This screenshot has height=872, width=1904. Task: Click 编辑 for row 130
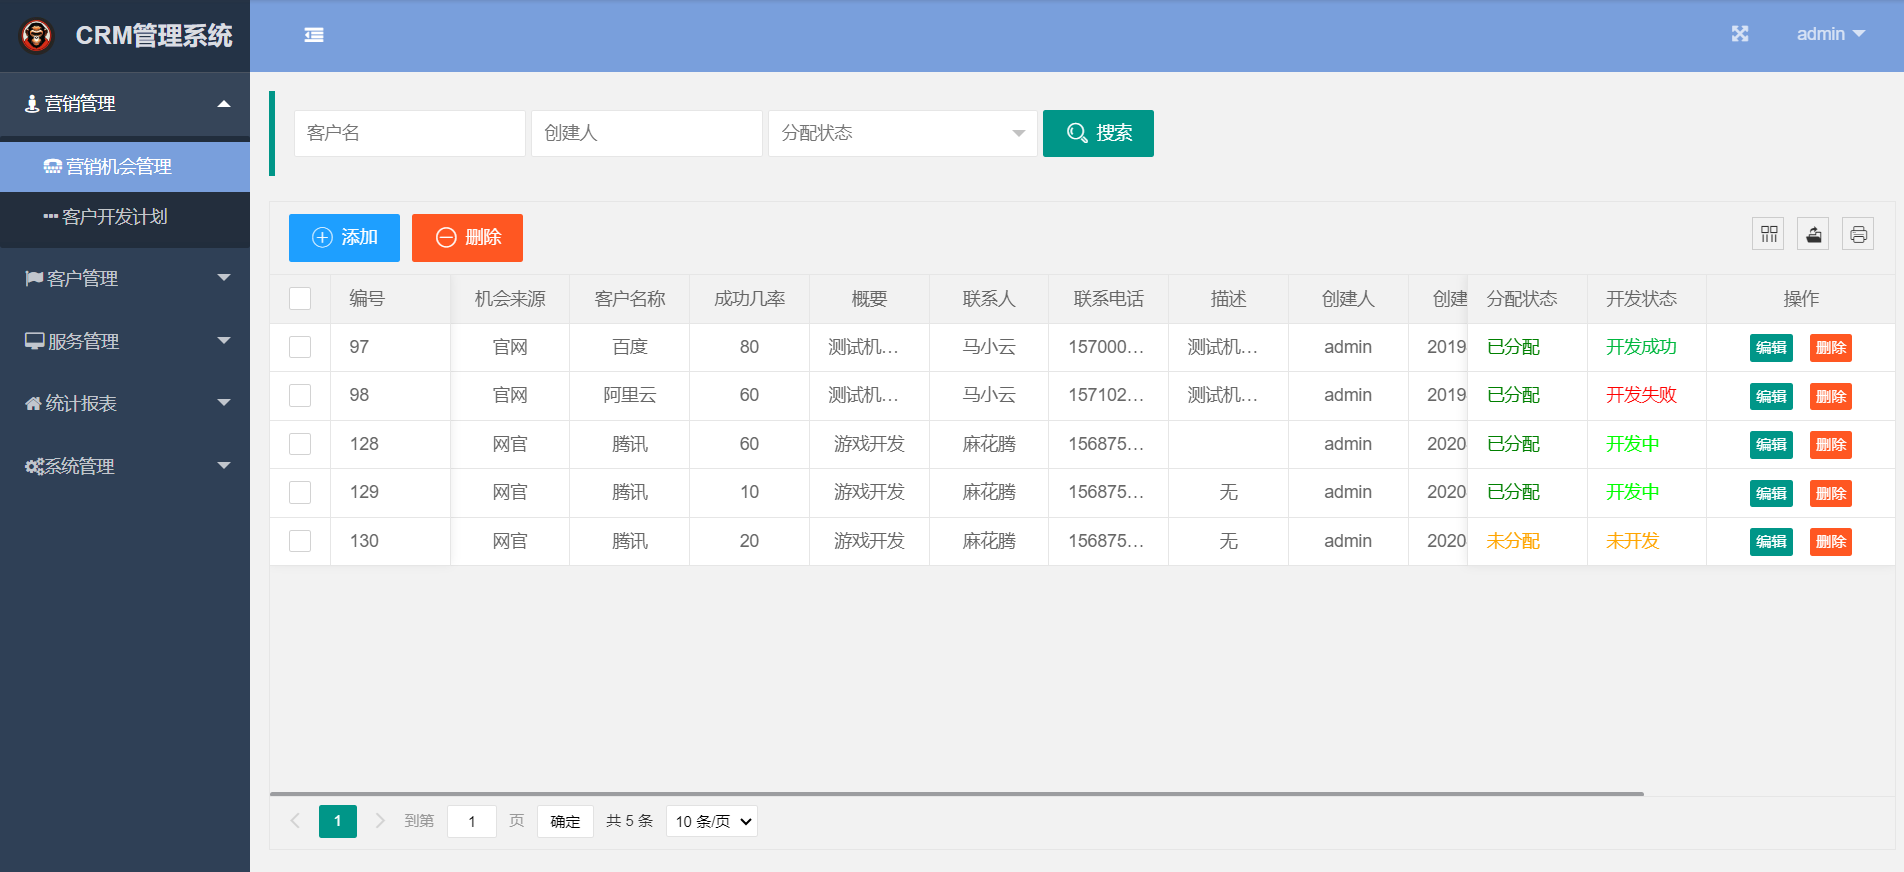pos(1771,542)
